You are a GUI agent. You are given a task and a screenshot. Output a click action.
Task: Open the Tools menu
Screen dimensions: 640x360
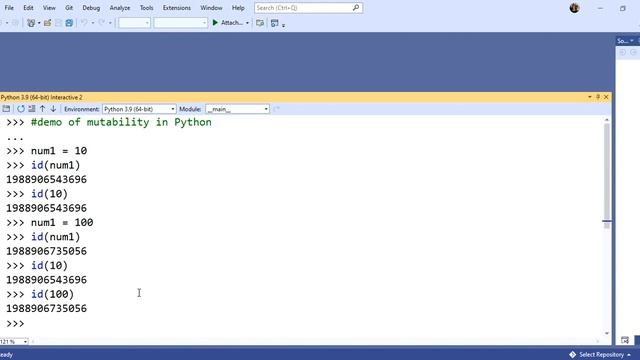(x=147, y=8)
